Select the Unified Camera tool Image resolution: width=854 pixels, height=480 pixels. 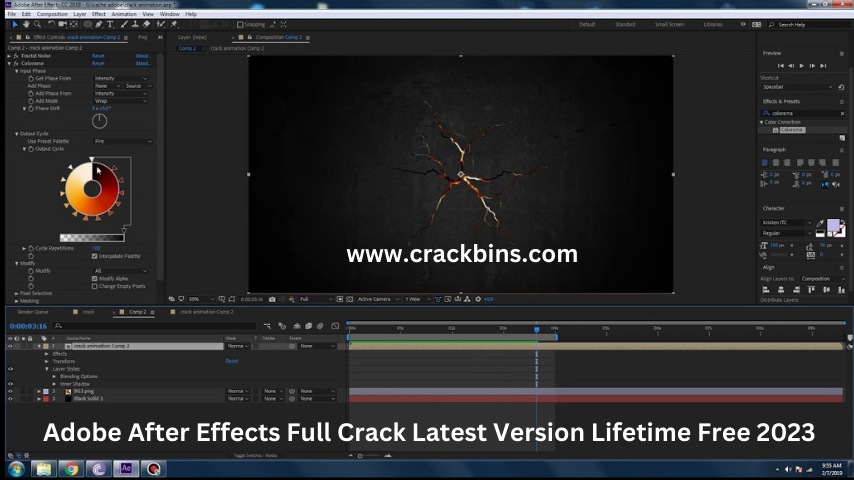tap(62, 25)
